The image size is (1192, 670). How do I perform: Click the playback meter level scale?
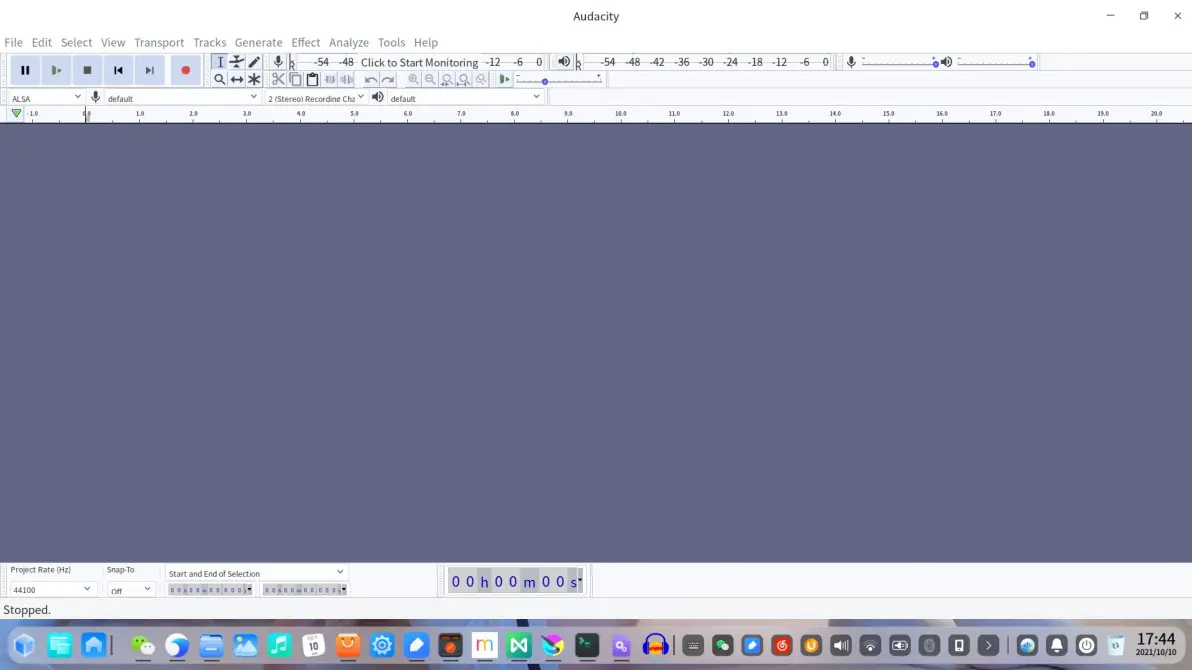tap(705, 62)
